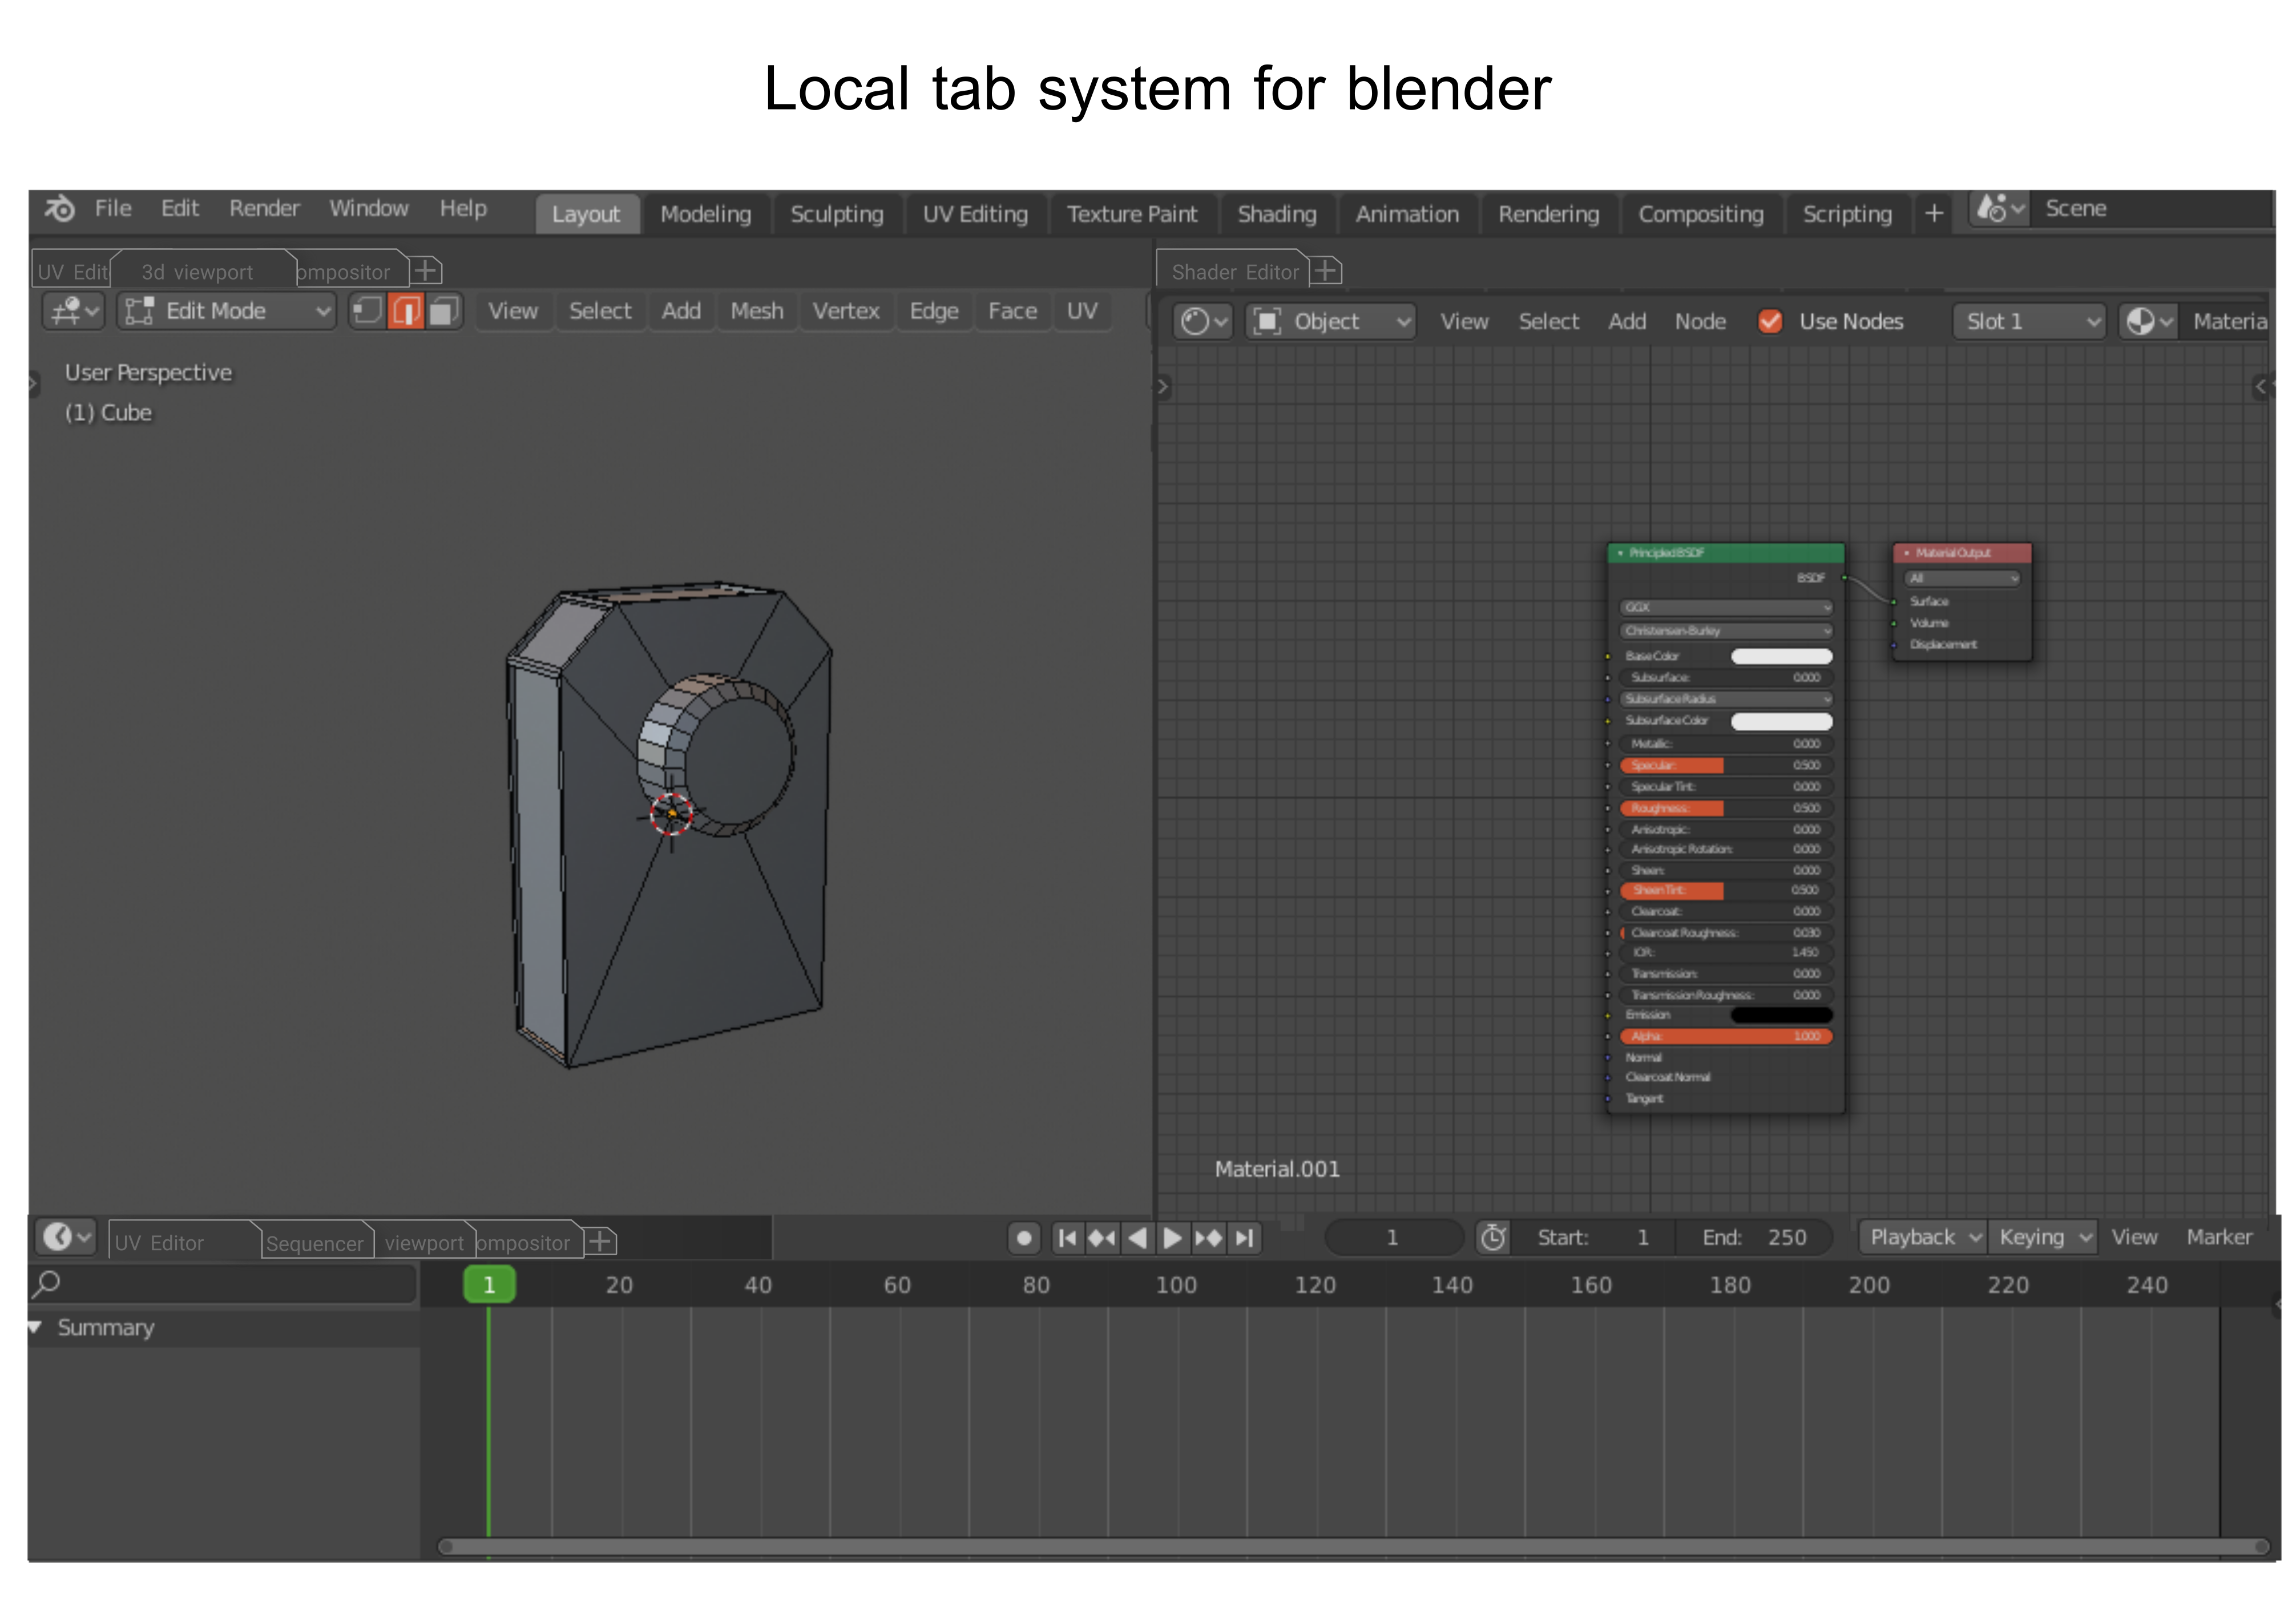Click the Blender logo icon

pos(60,208)
